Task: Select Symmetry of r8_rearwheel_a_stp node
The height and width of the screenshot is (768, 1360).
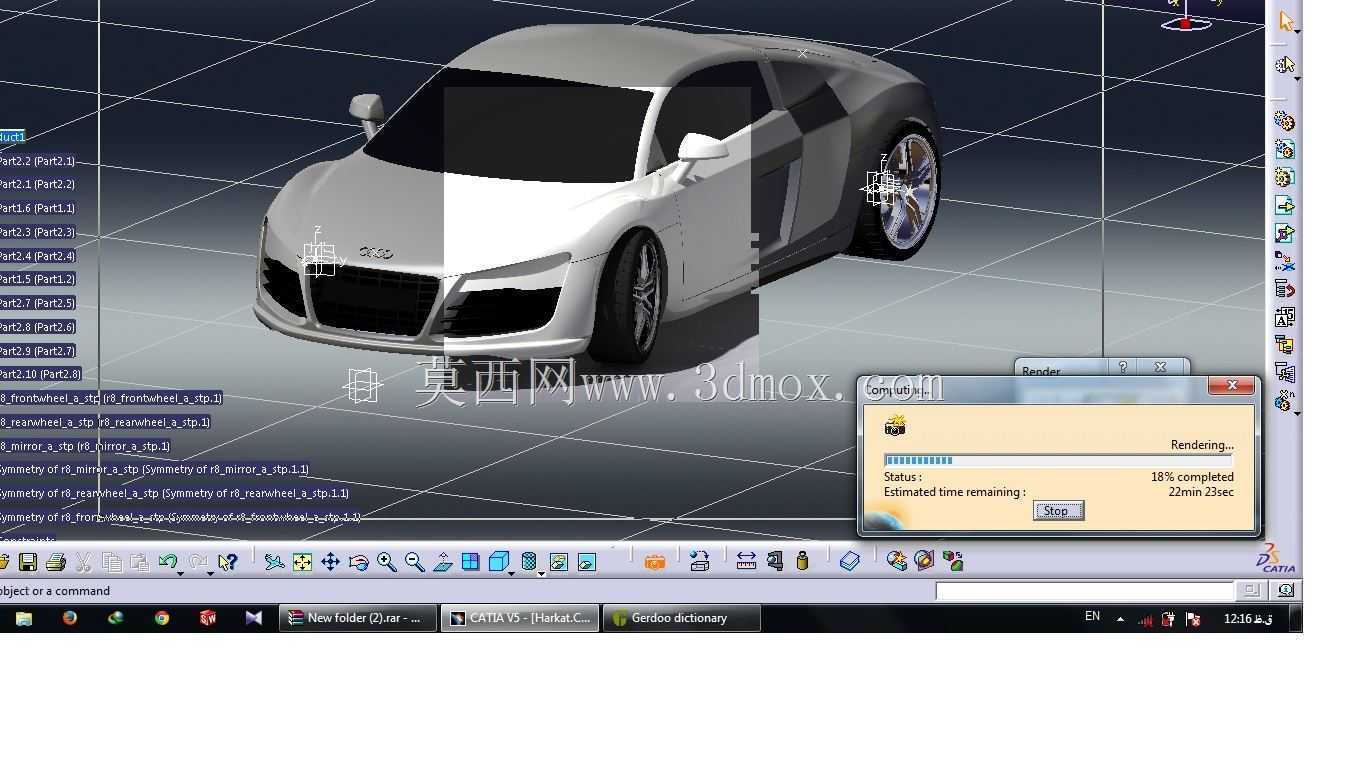Action: point(174,493)
